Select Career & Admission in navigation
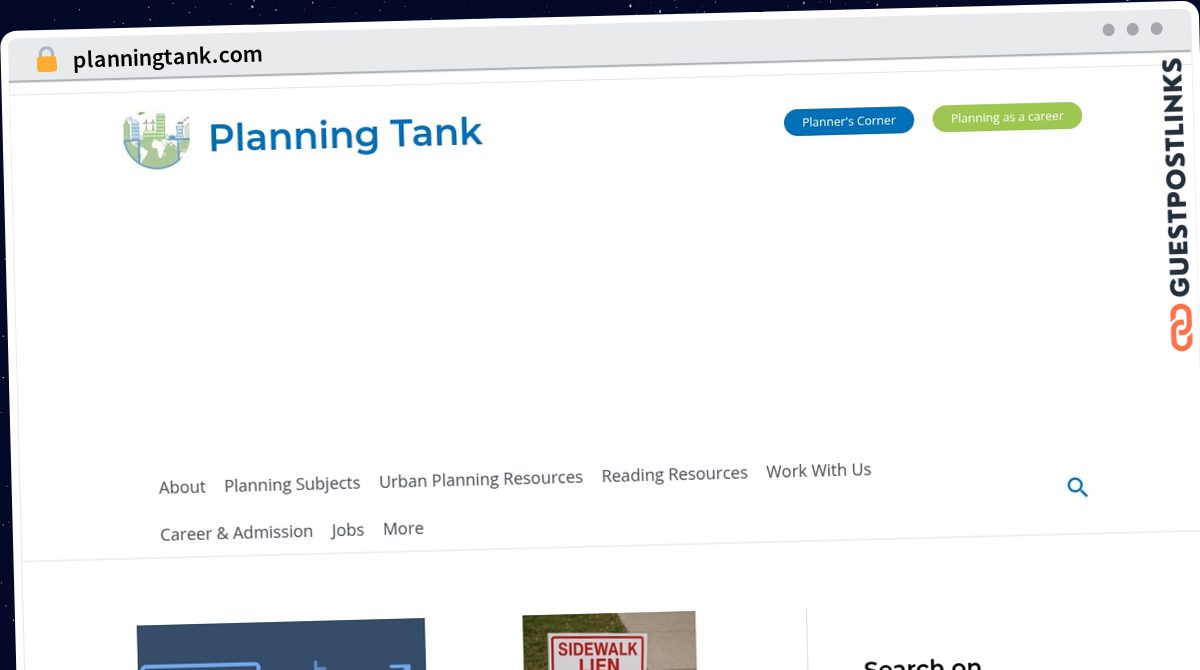Viewport: 1200px width, 670px height. 236,533
